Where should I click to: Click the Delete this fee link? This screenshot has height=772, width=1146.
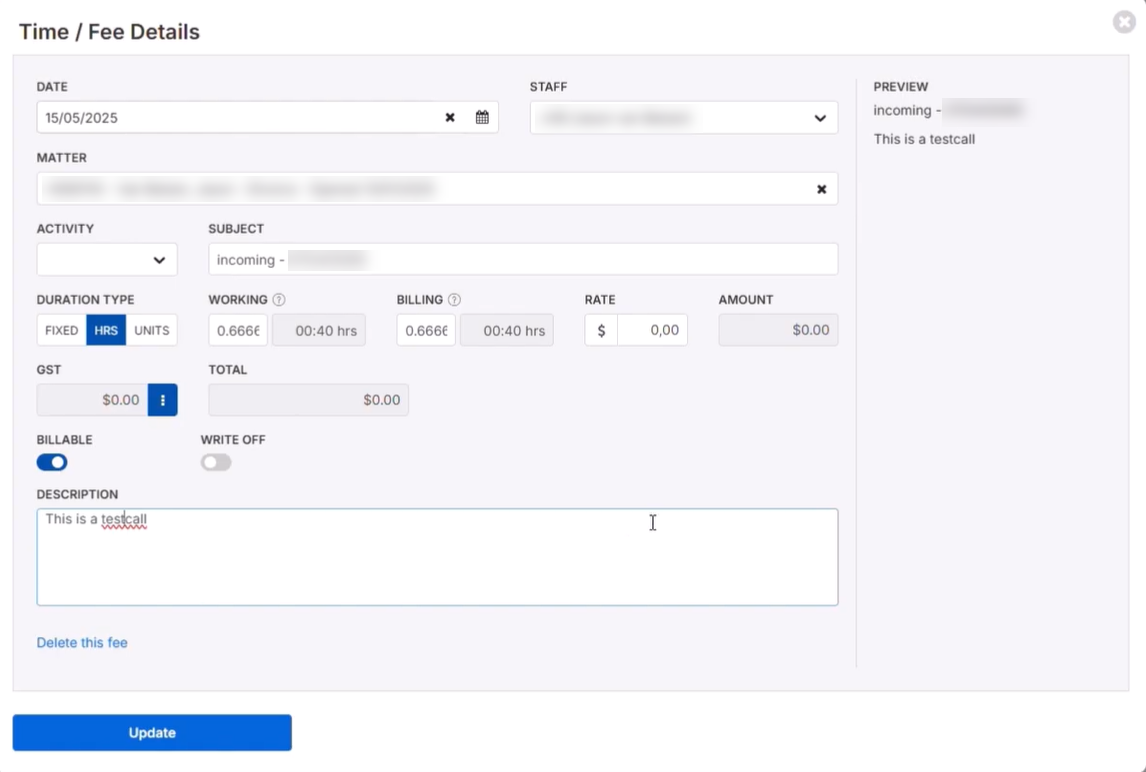[x=82, y=643]
